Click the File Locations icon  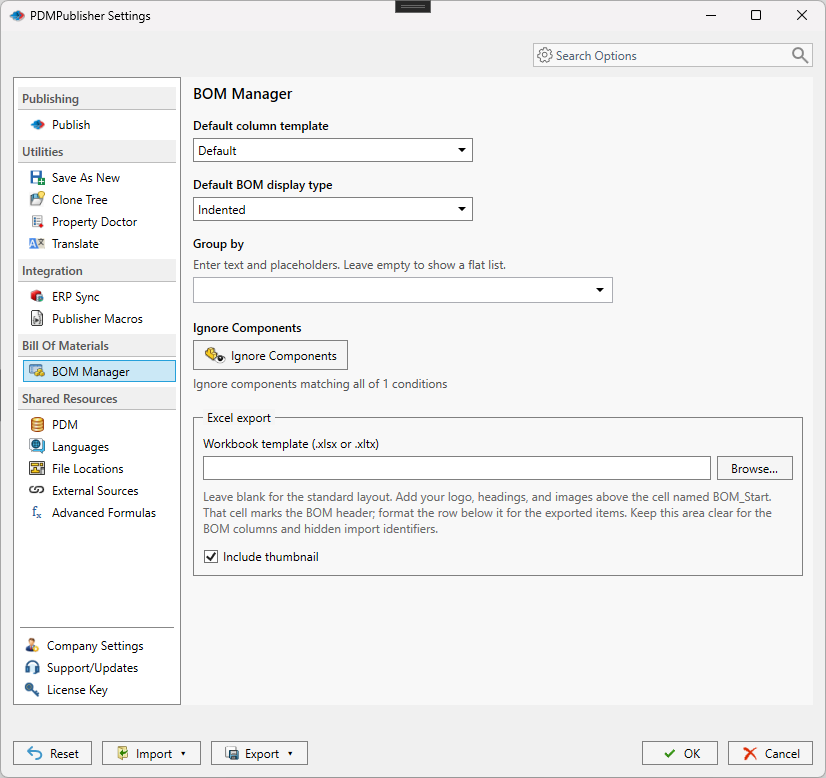tap(37, 468)
